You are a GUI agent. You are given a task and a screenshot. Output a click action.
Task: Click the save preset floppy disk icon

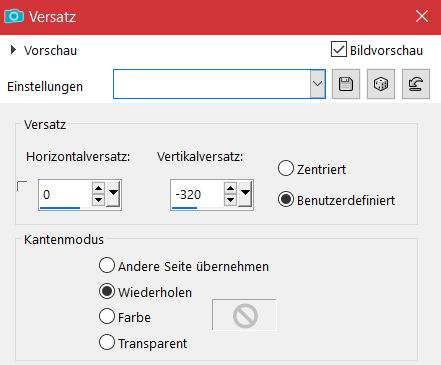346,84
